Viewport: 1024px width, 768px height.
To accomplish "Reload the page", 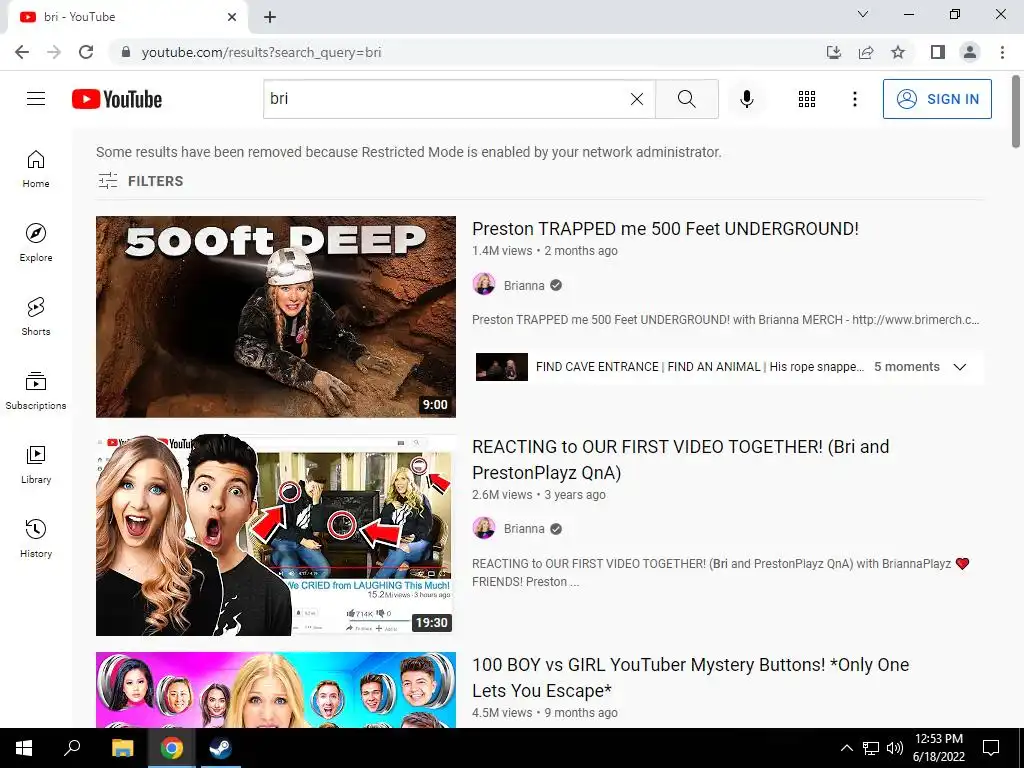I will pyautogui.click(x=86, y=52).
